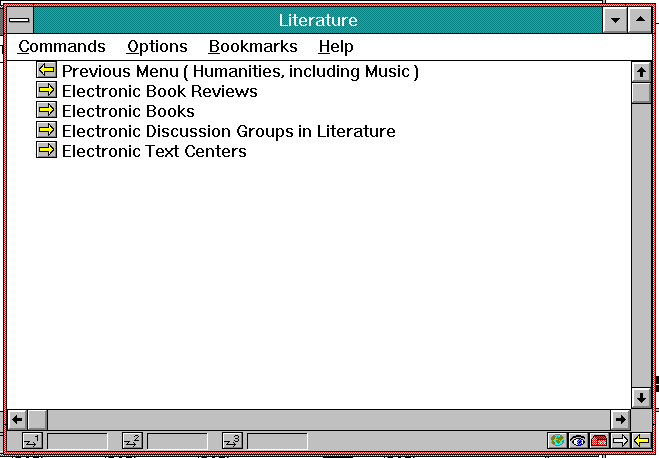Open the window control menu box
This screenshot has width=659, height=458.
[20, 20]
